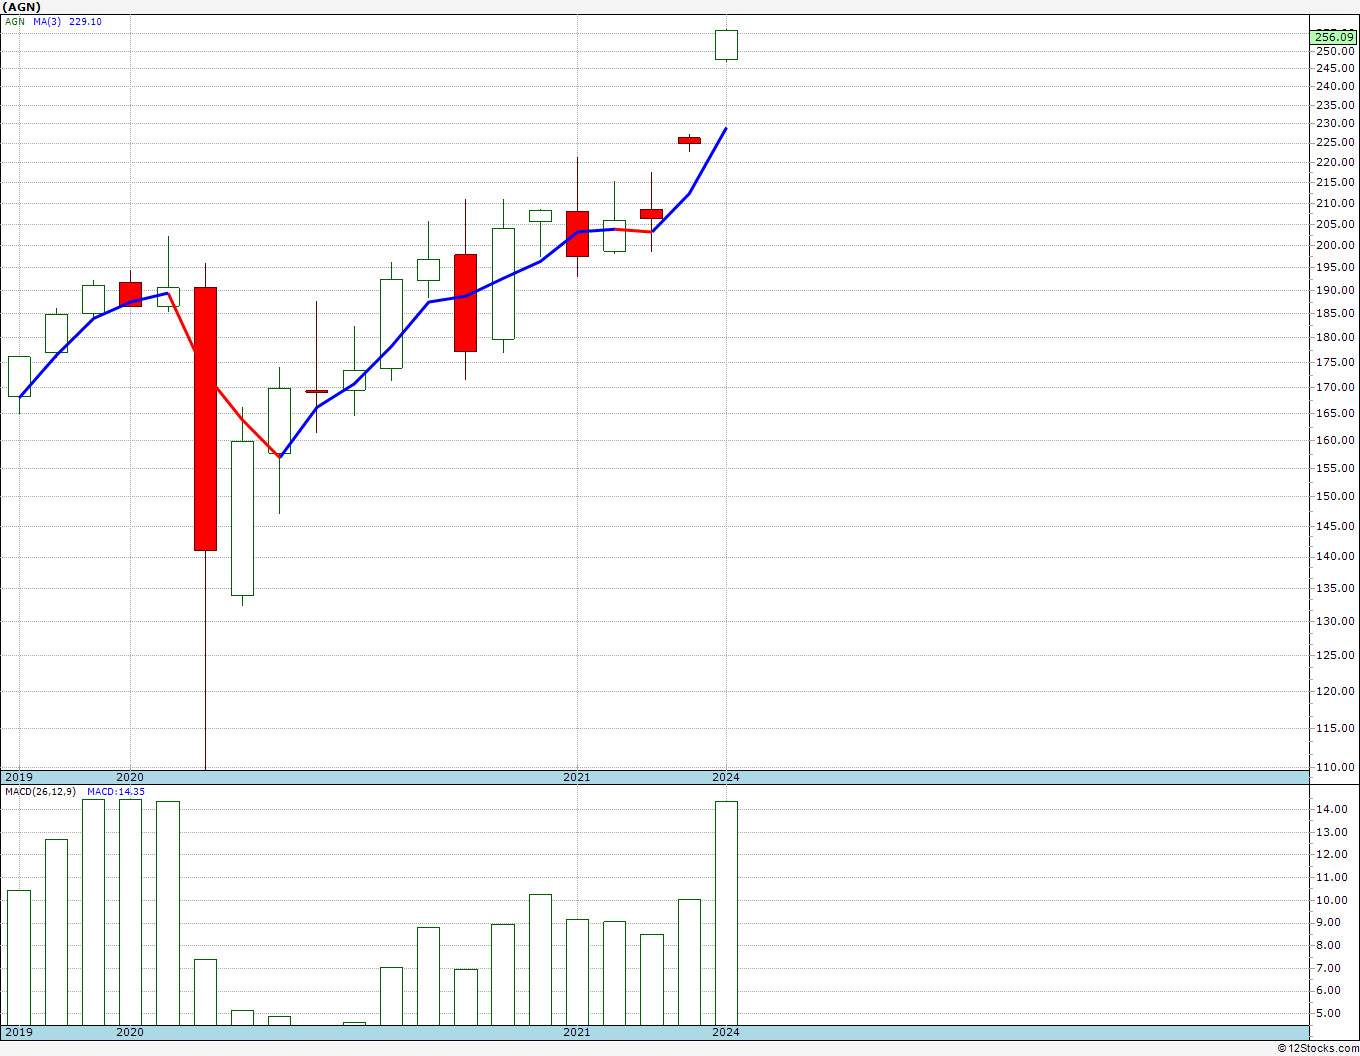The image size is (1360, 1056).
Task: Select 2020 on the MACD panel time axis
Action: (130, 1032)
